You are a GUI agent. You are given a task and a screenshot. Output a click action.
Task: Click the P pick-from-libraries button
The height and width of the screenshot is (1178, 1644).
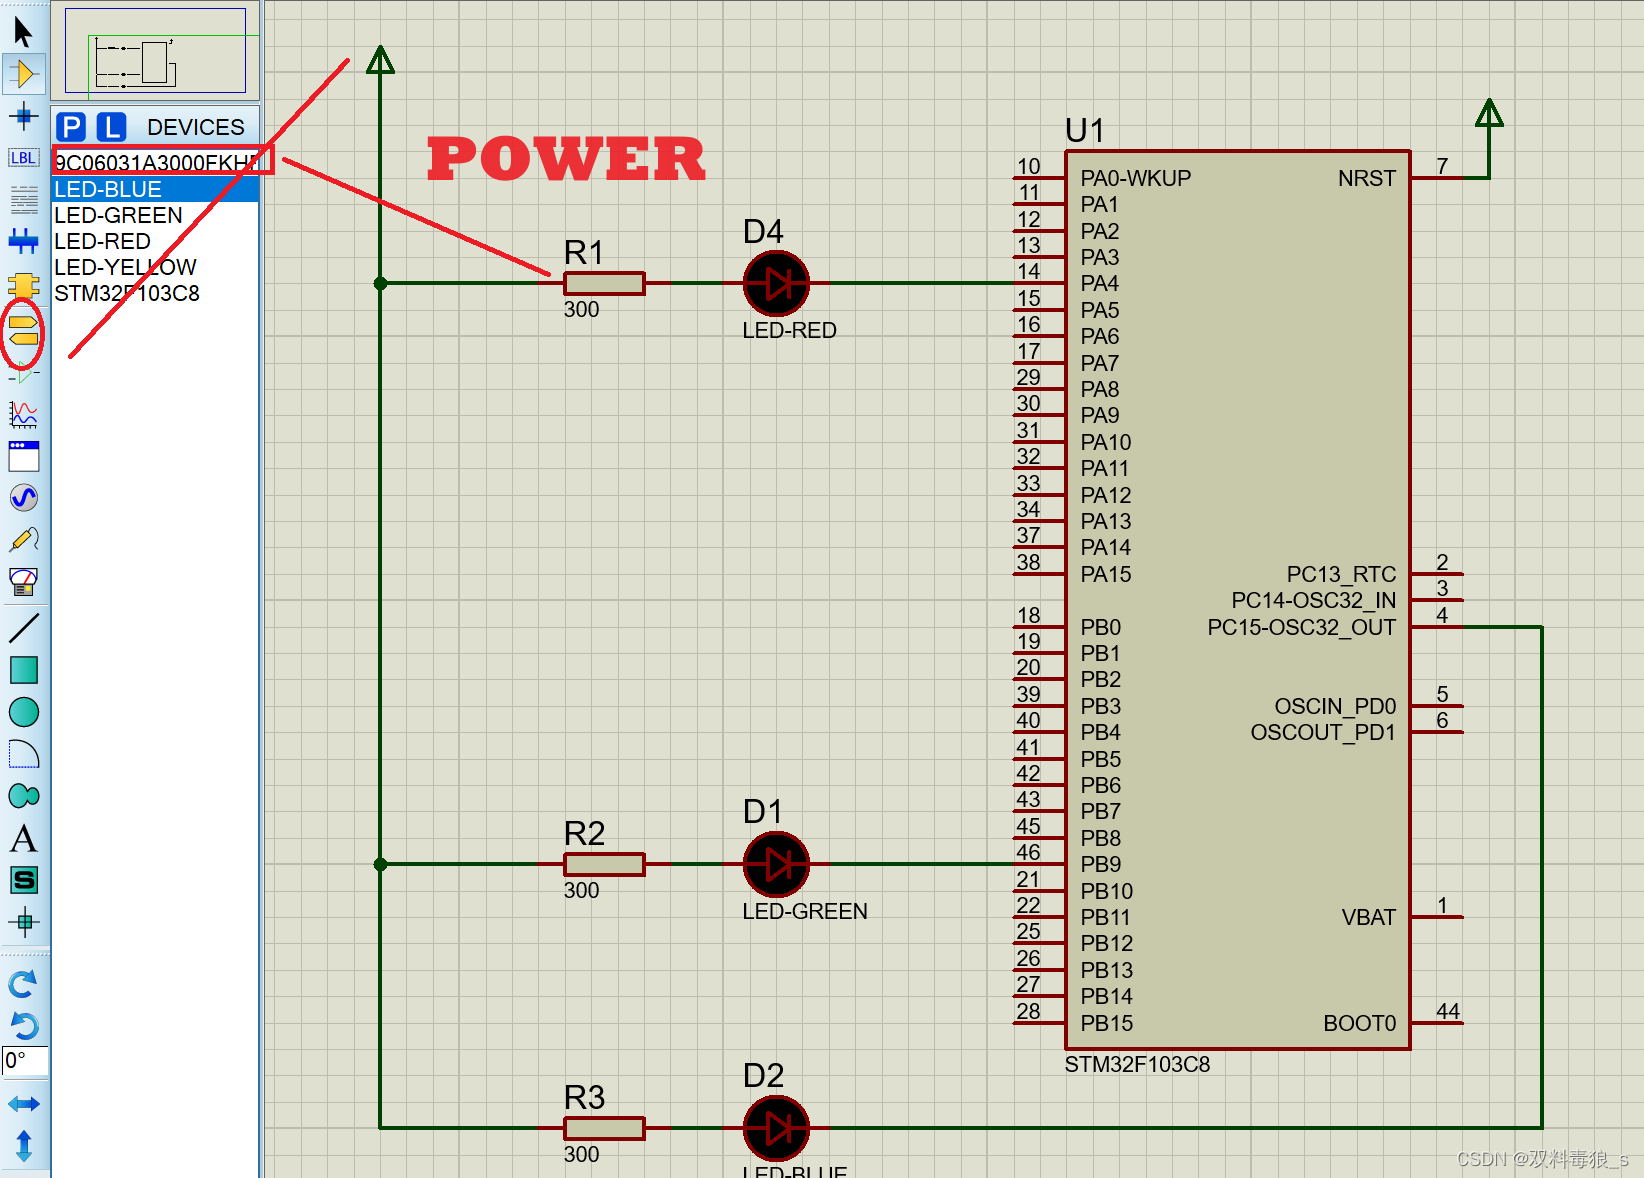coord(71,127)
